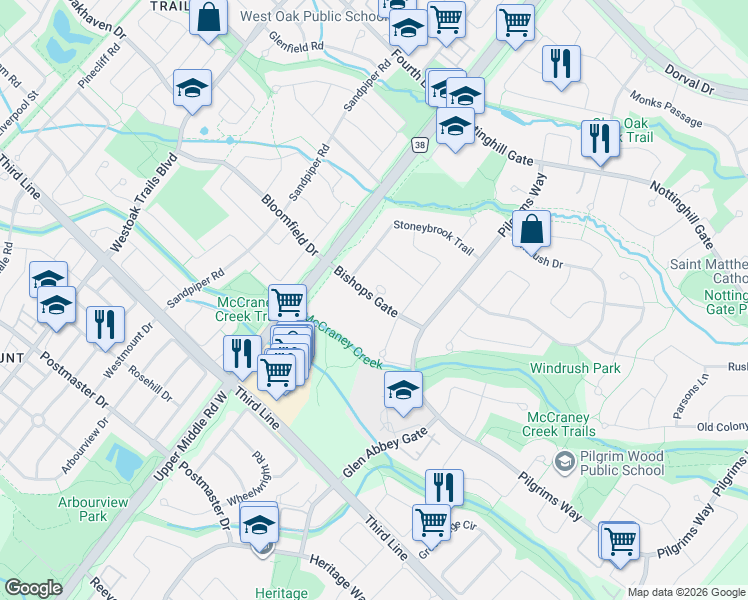
Task: Select the Arbourview Park label
Action: (93, 509)
